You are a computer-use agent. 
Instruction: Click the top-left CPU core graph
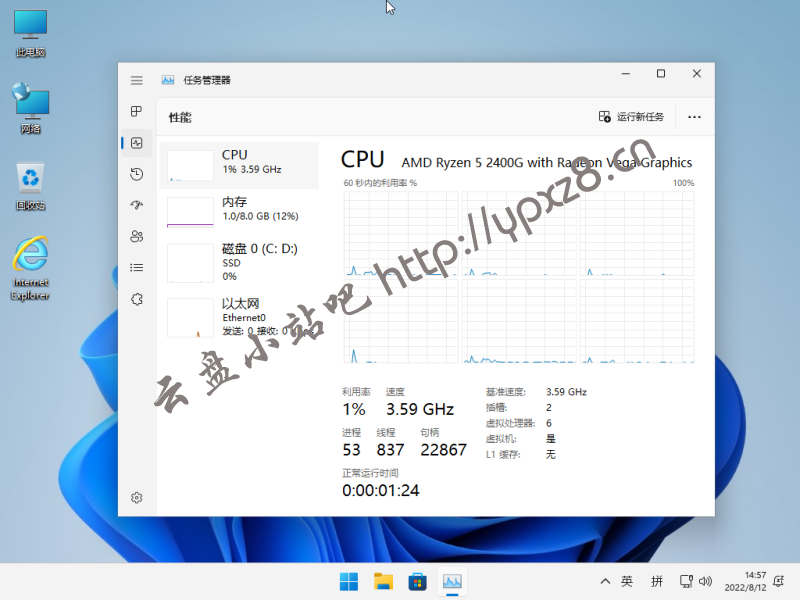401,234
